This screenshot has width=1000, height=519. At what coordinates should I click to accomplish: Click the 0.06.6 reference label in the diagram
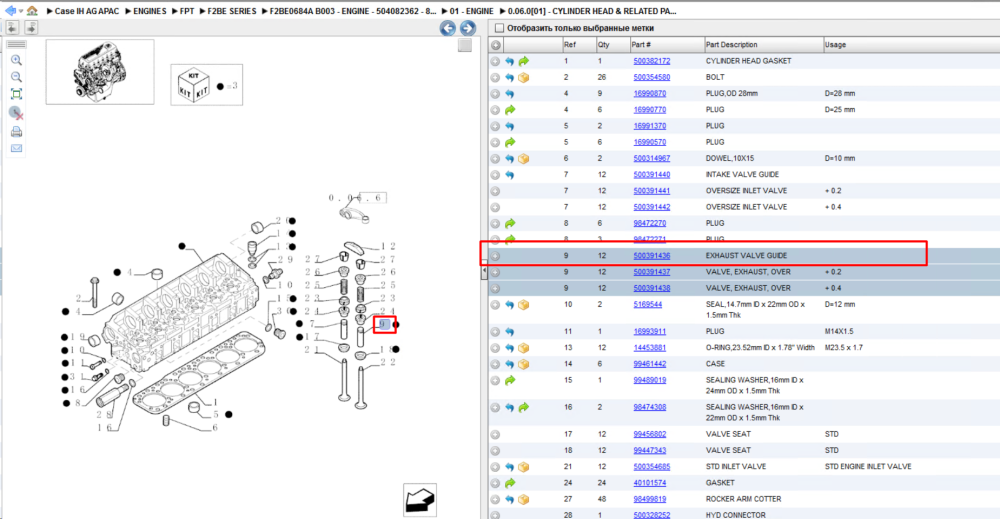(357, 198)
